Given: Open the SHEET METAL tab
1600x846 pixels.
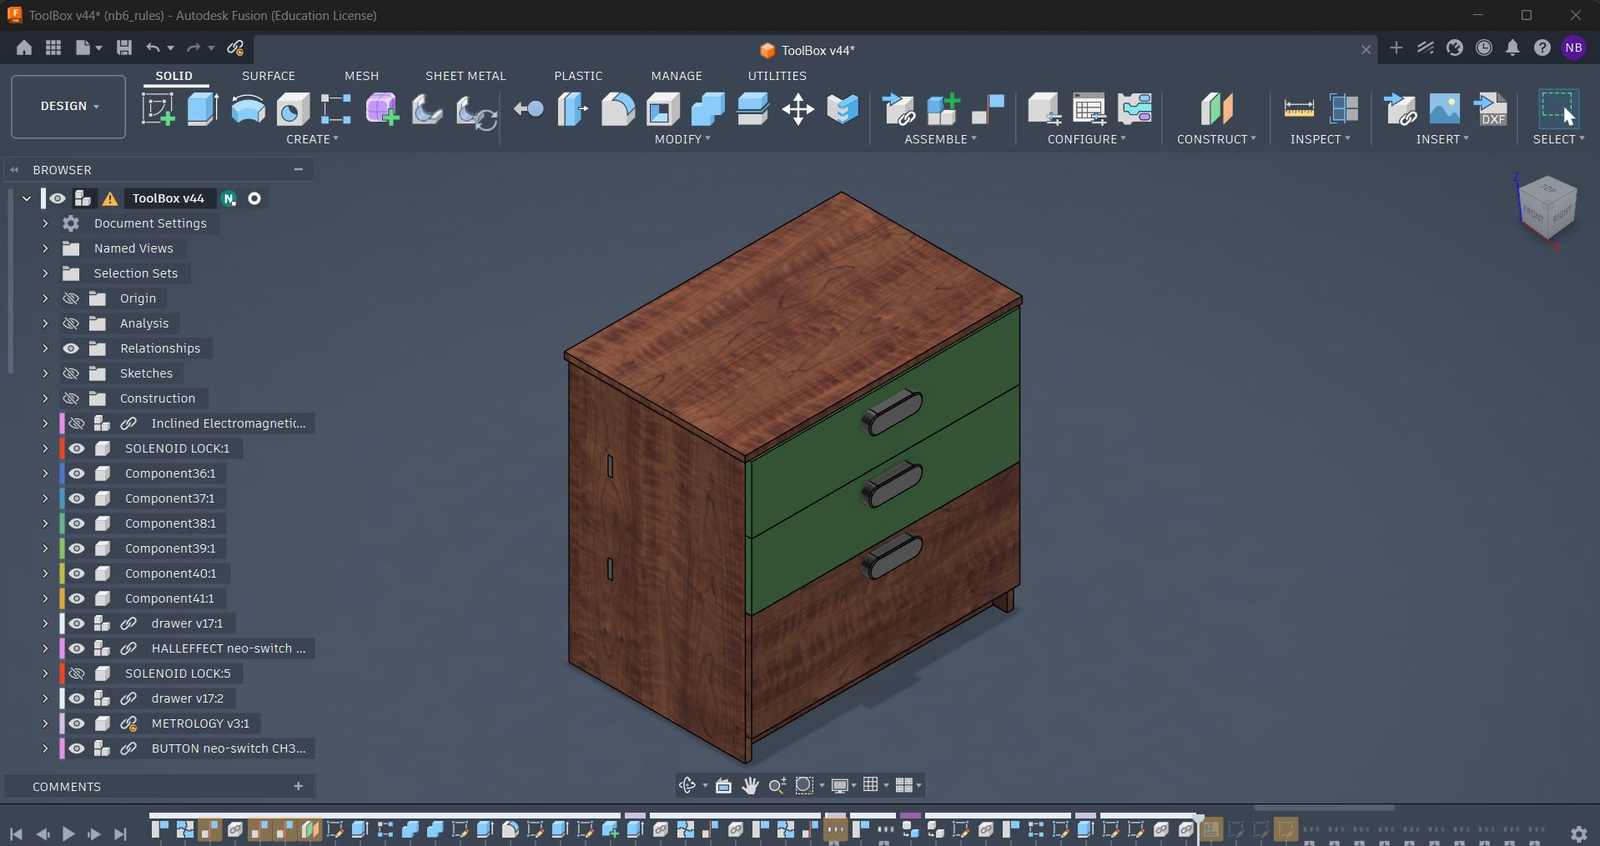Looking at the screenshot, I should pyautogui.click(x=465, y=76).
